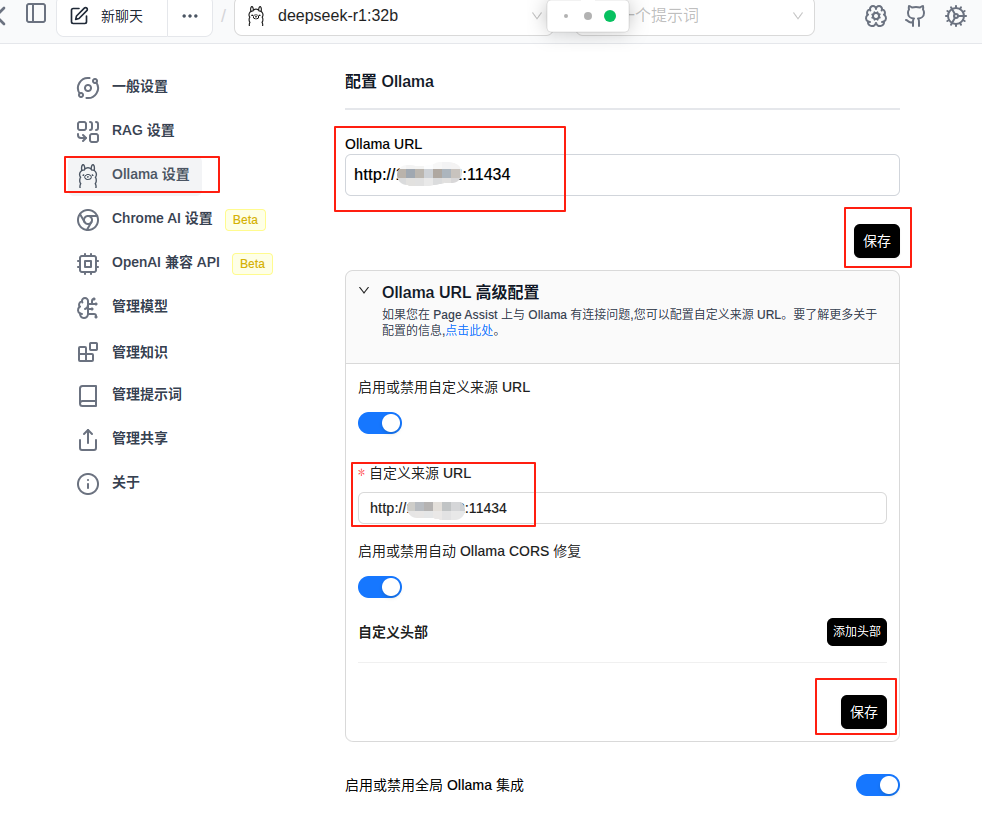Follow the 点击此处 link
The width and height of the screenshot is (982, 828).
coord(469,330)
